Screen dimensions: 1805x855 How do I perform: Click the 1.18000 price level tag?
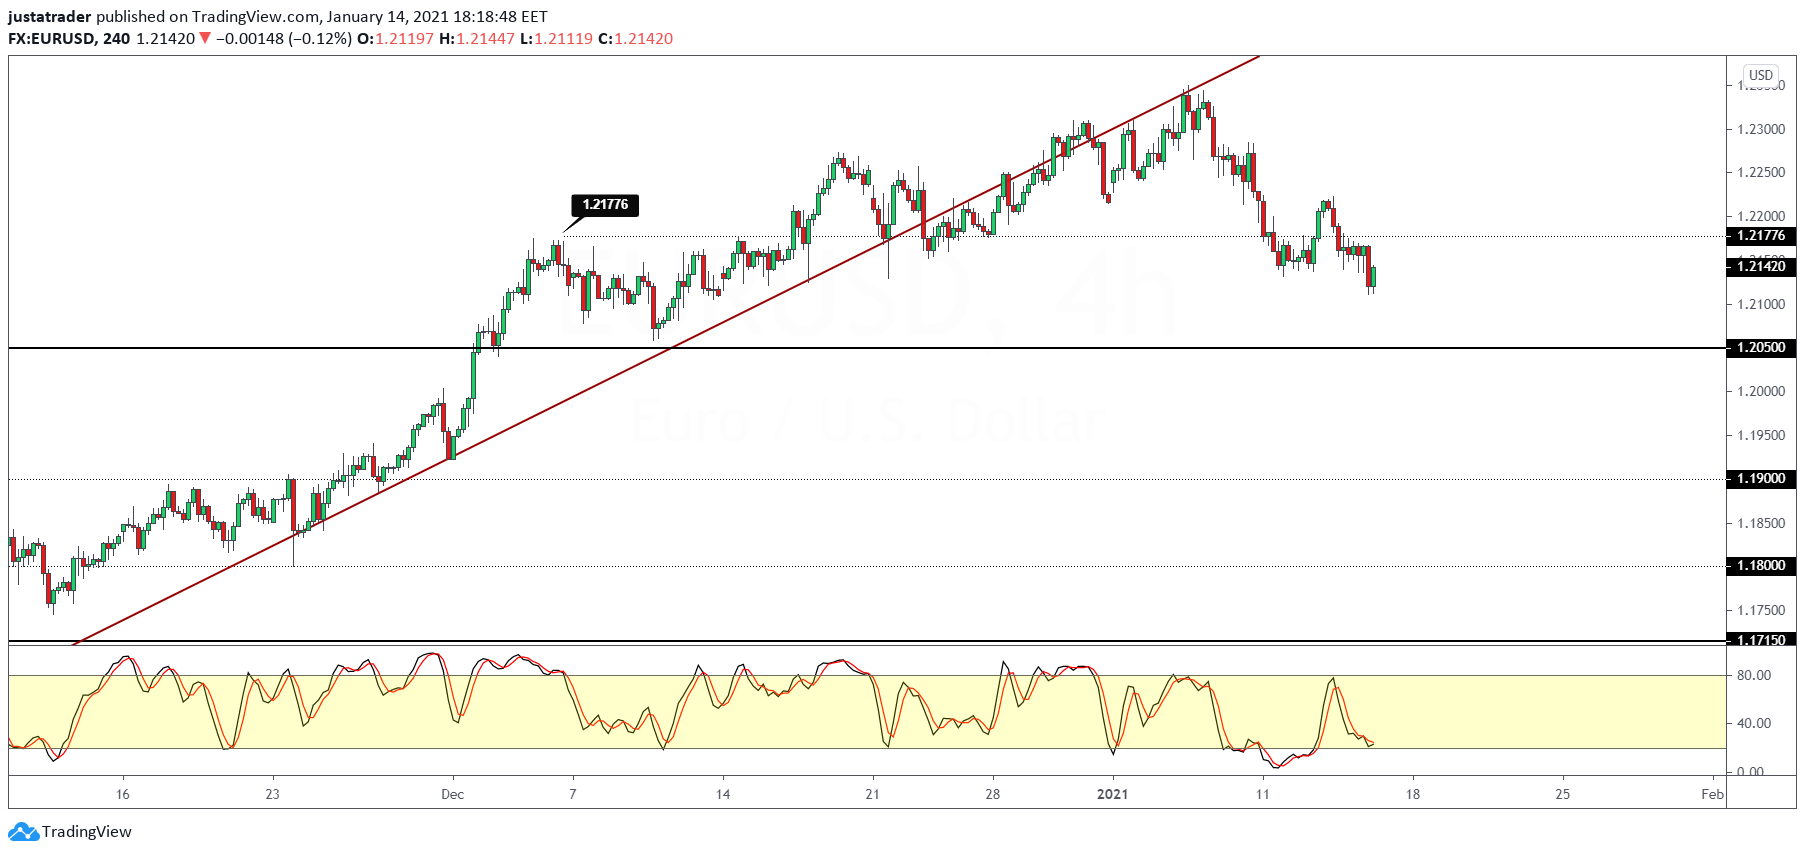1760,566
